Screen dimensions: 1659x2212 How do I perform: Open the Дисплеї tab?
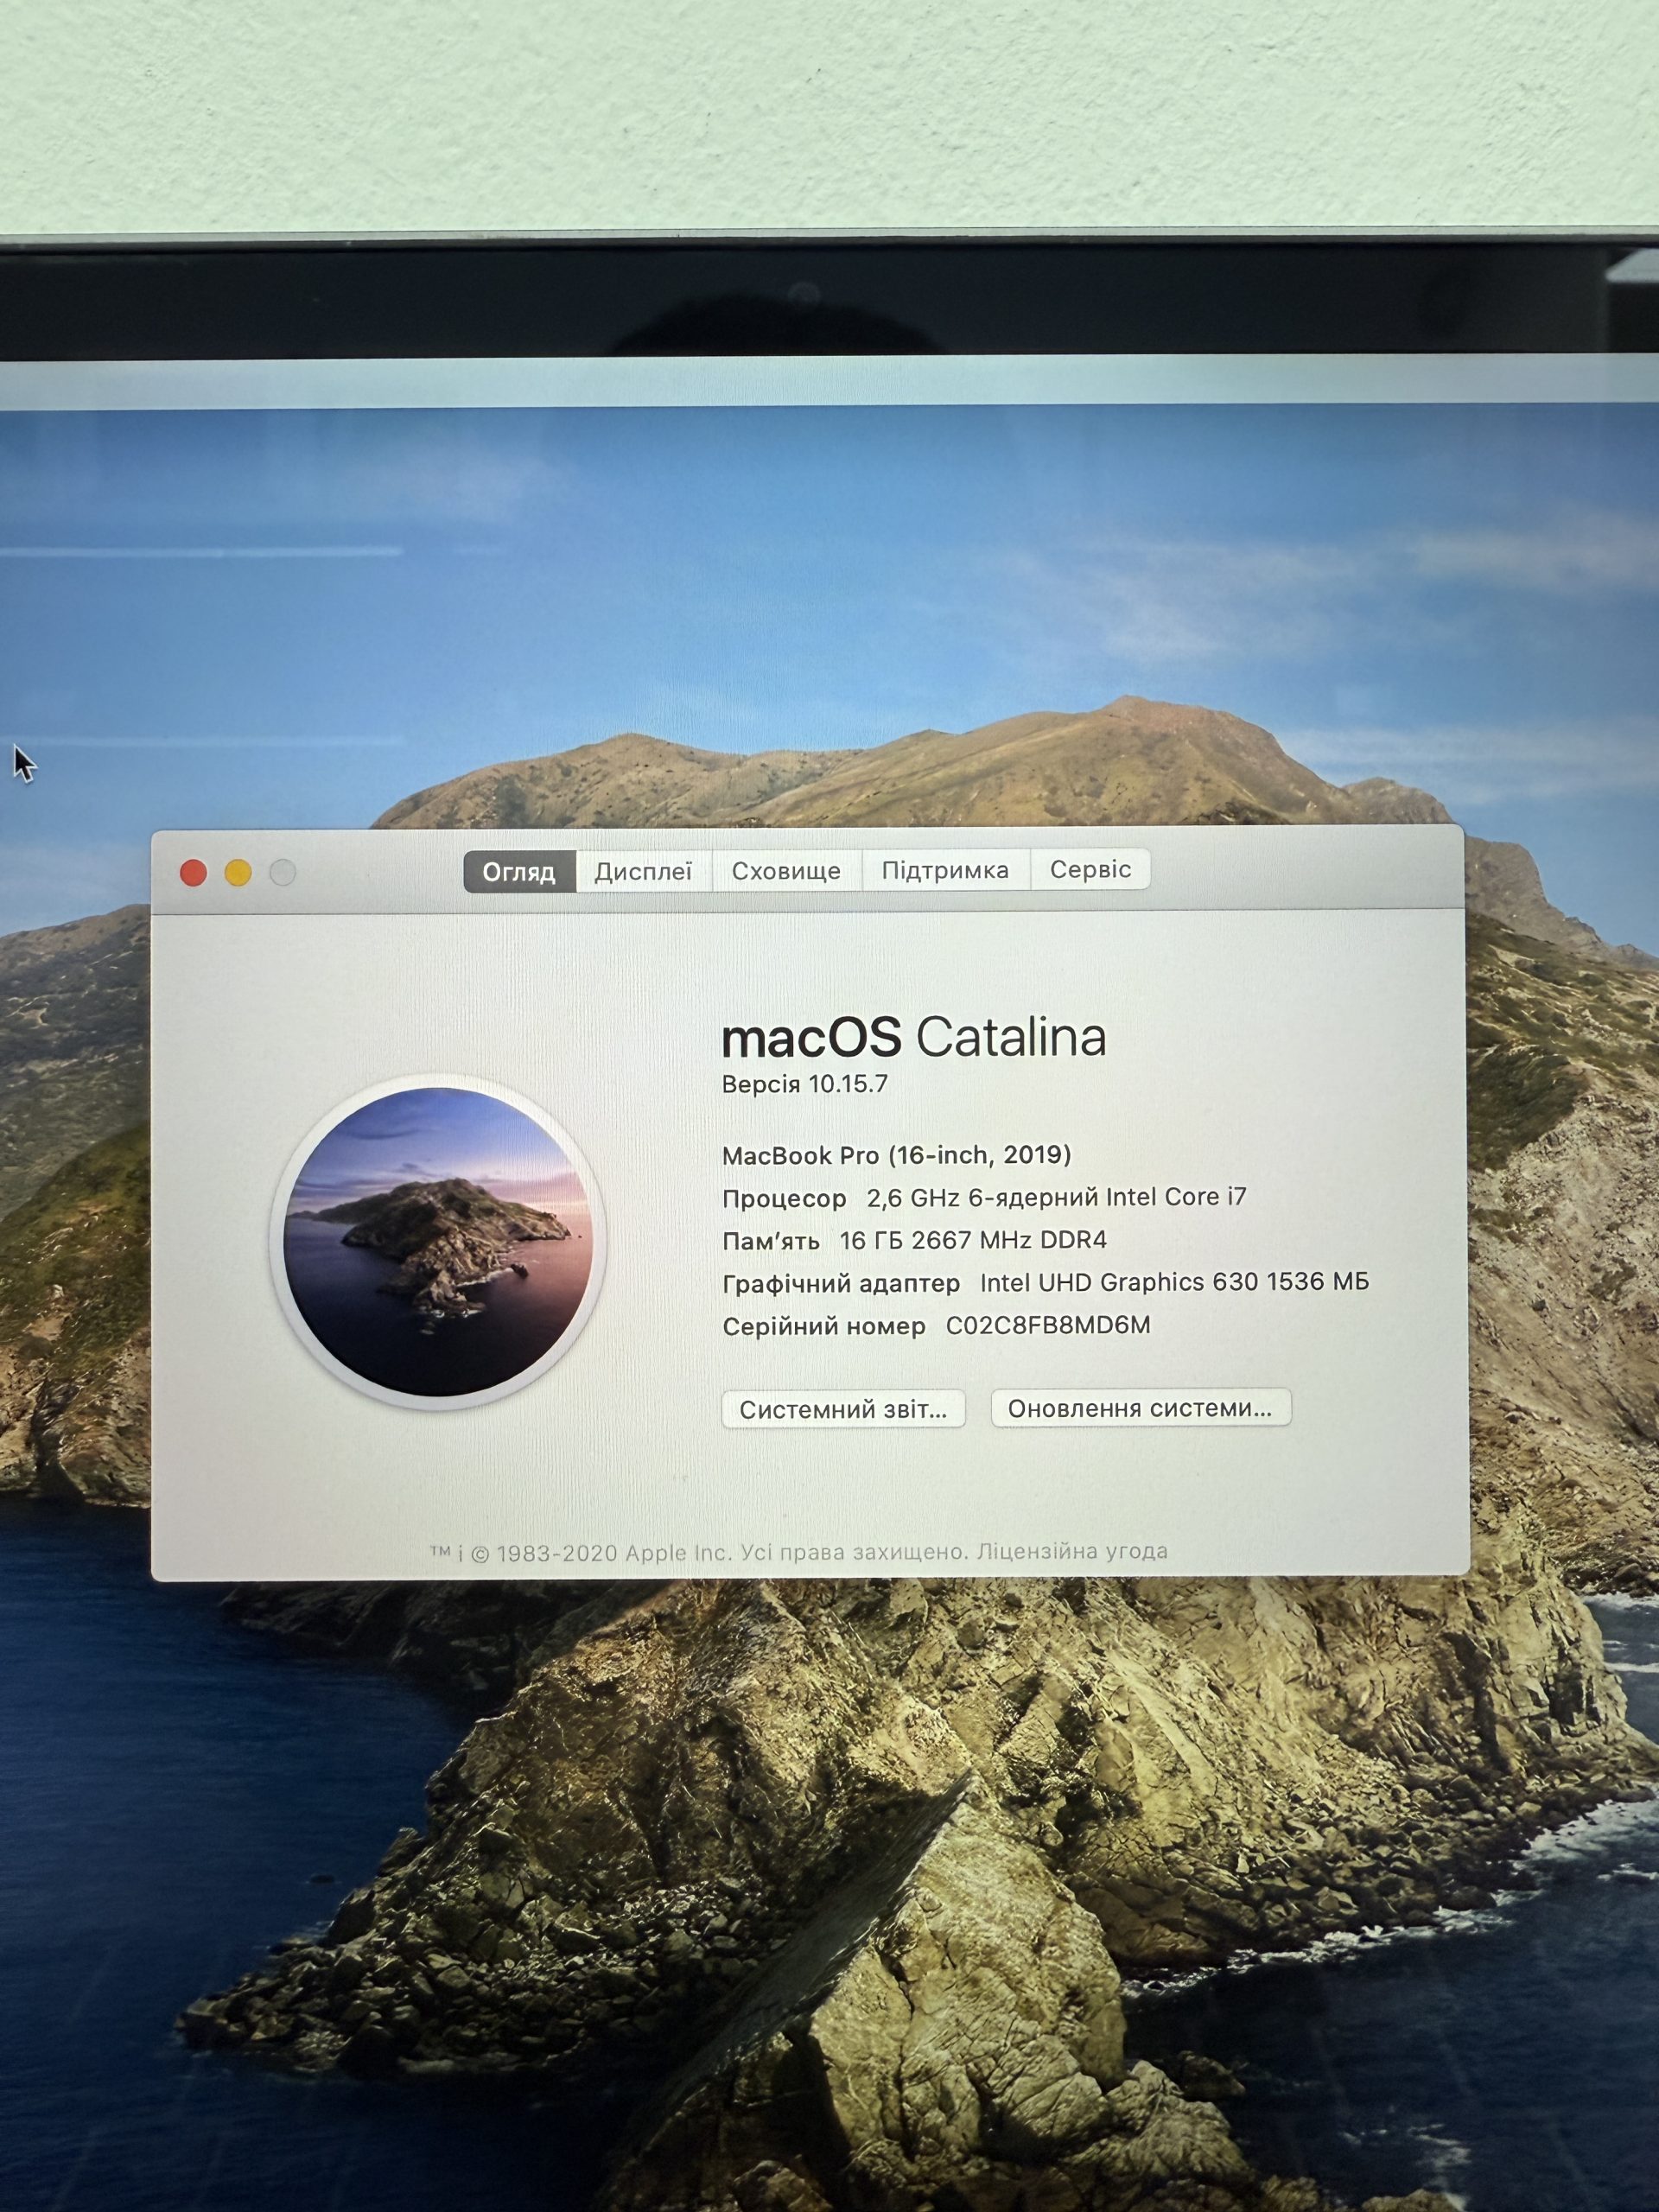coord(643,871)
